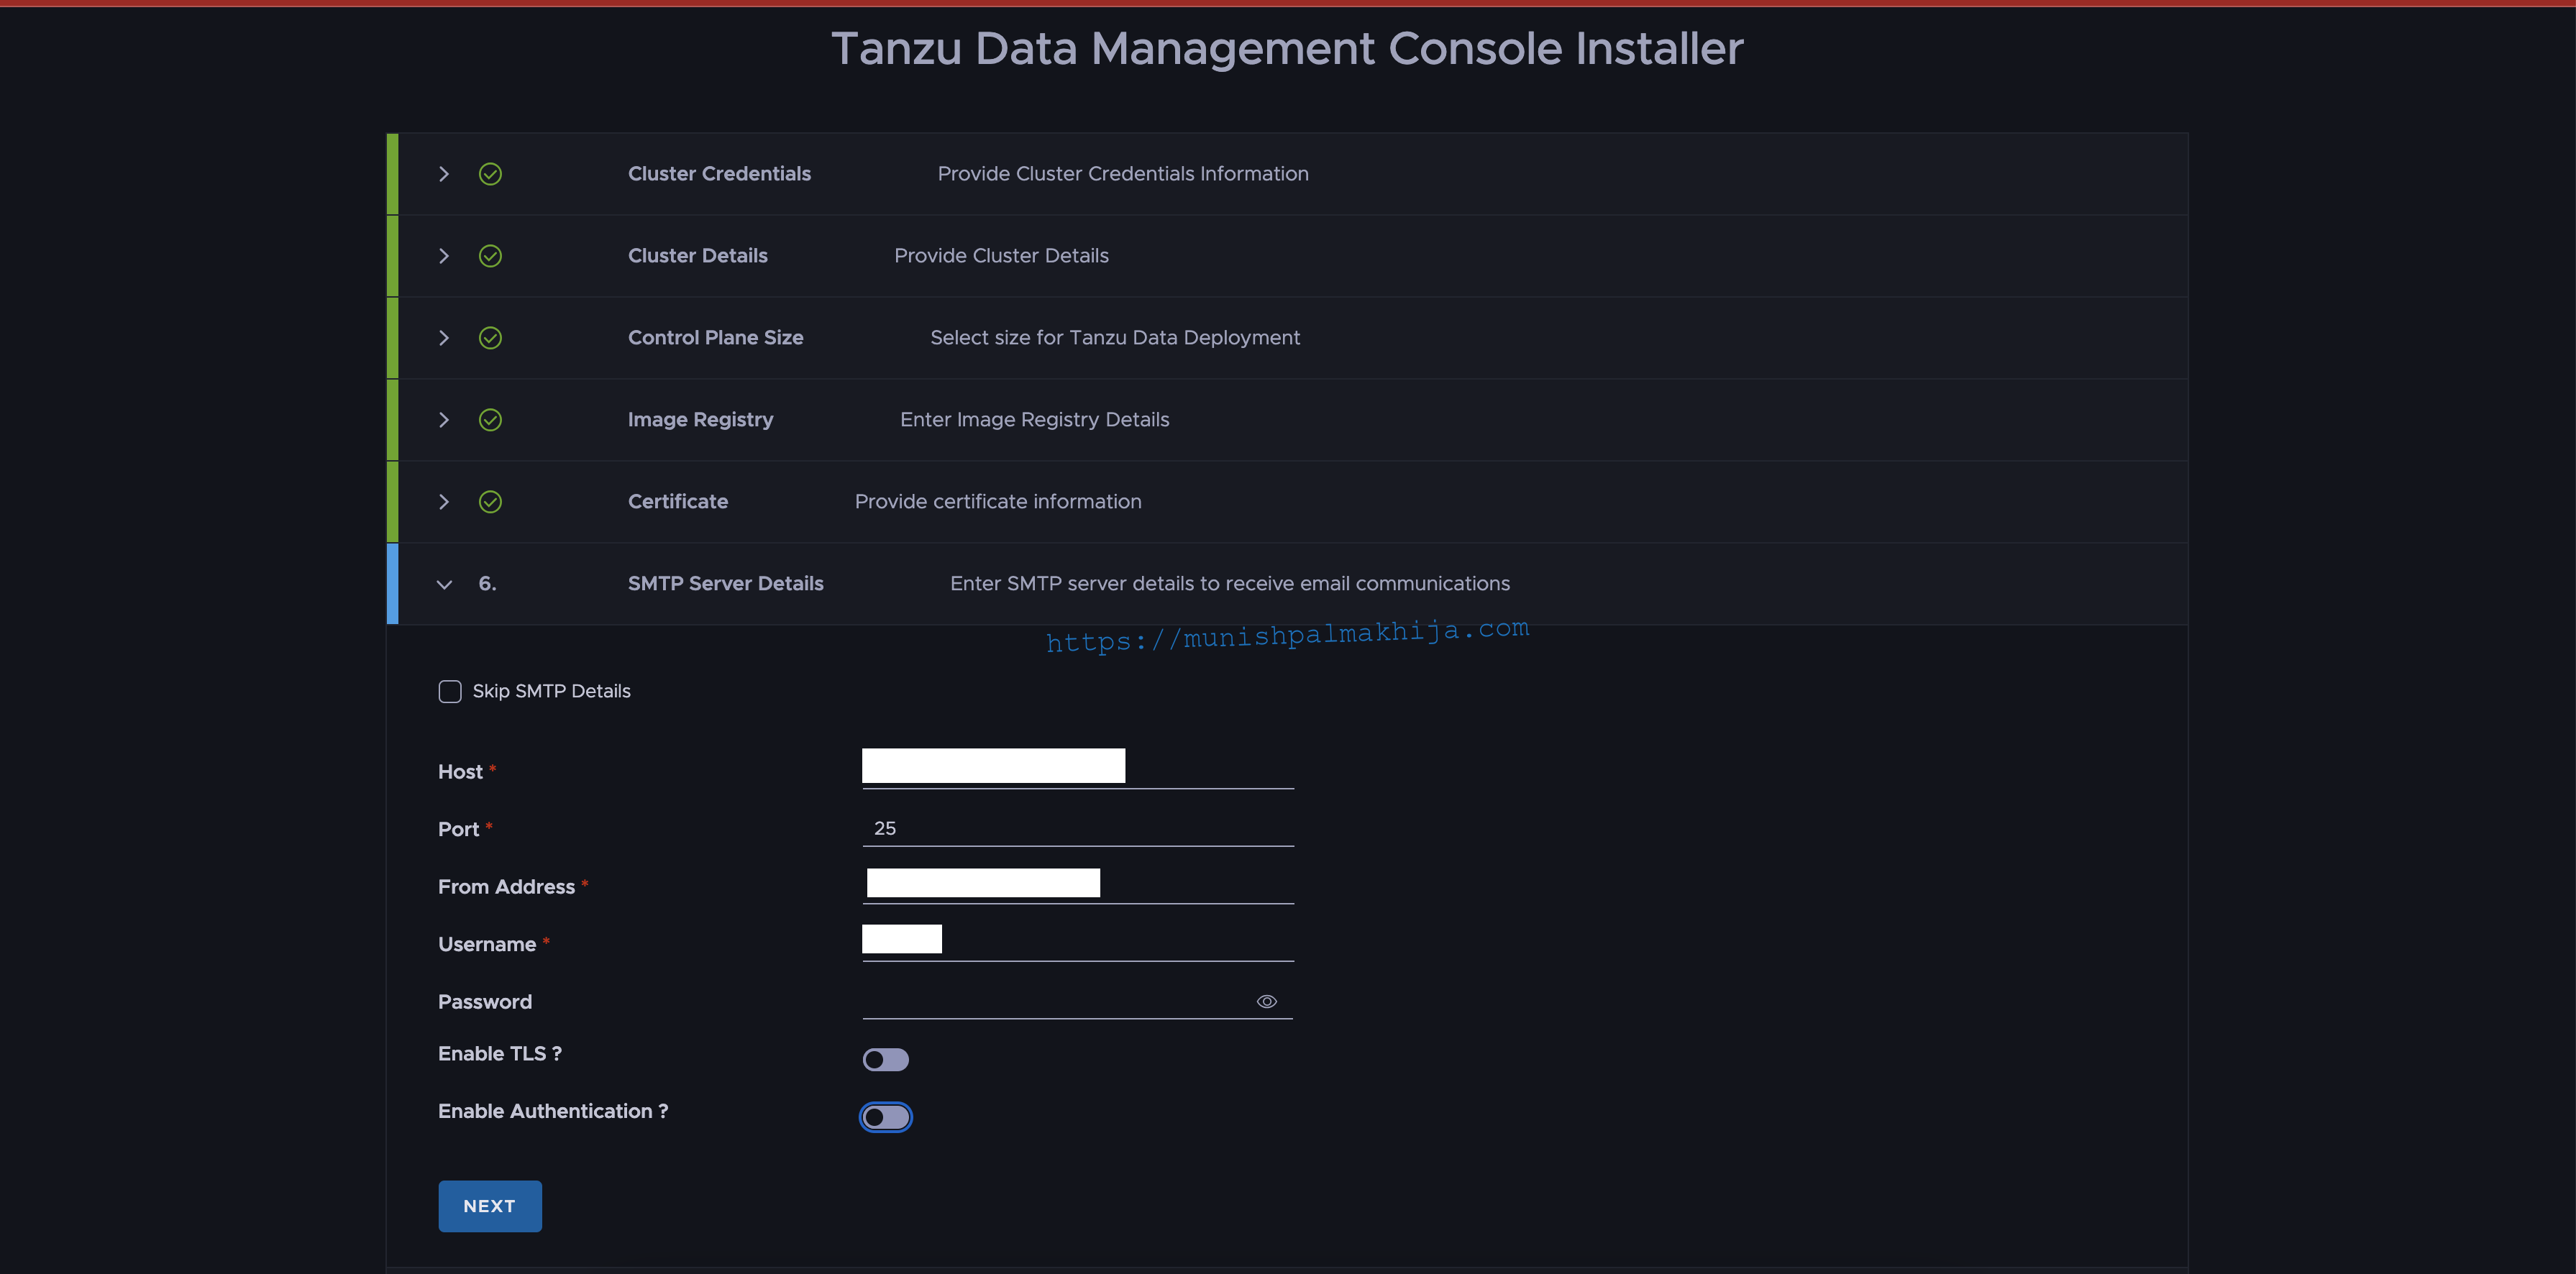Click the 'Enable Authentication ?' label
This screenshot has height=1274, width=2576.
pos(553,1112)
